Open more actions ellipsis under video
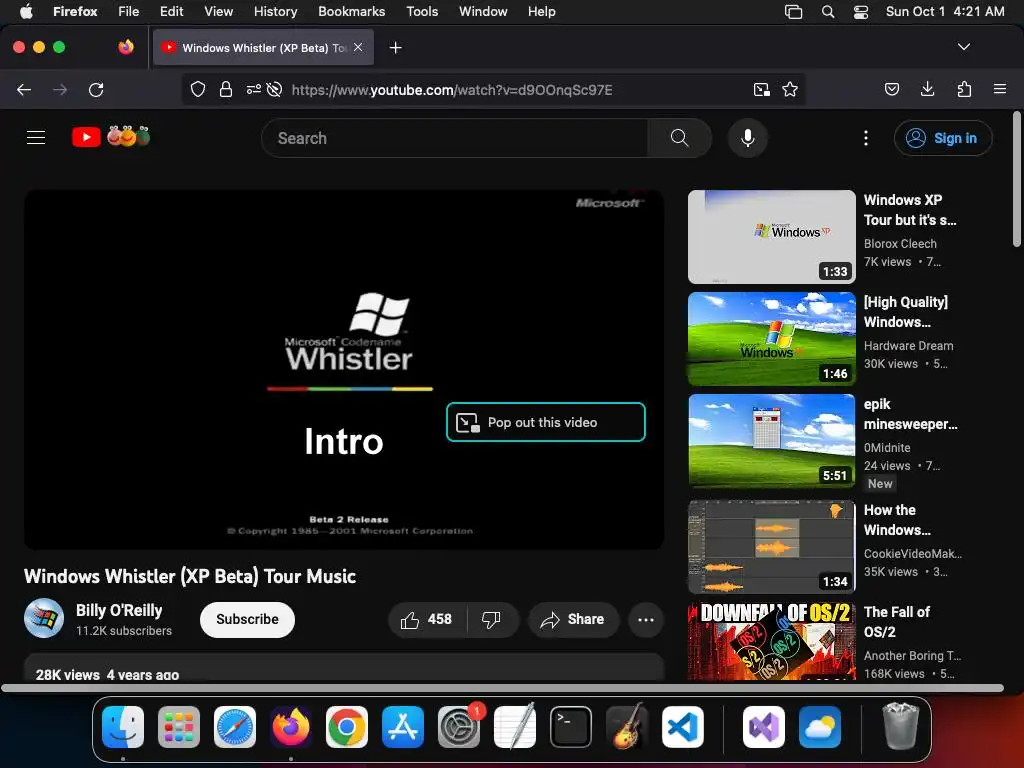 point(645,619)
